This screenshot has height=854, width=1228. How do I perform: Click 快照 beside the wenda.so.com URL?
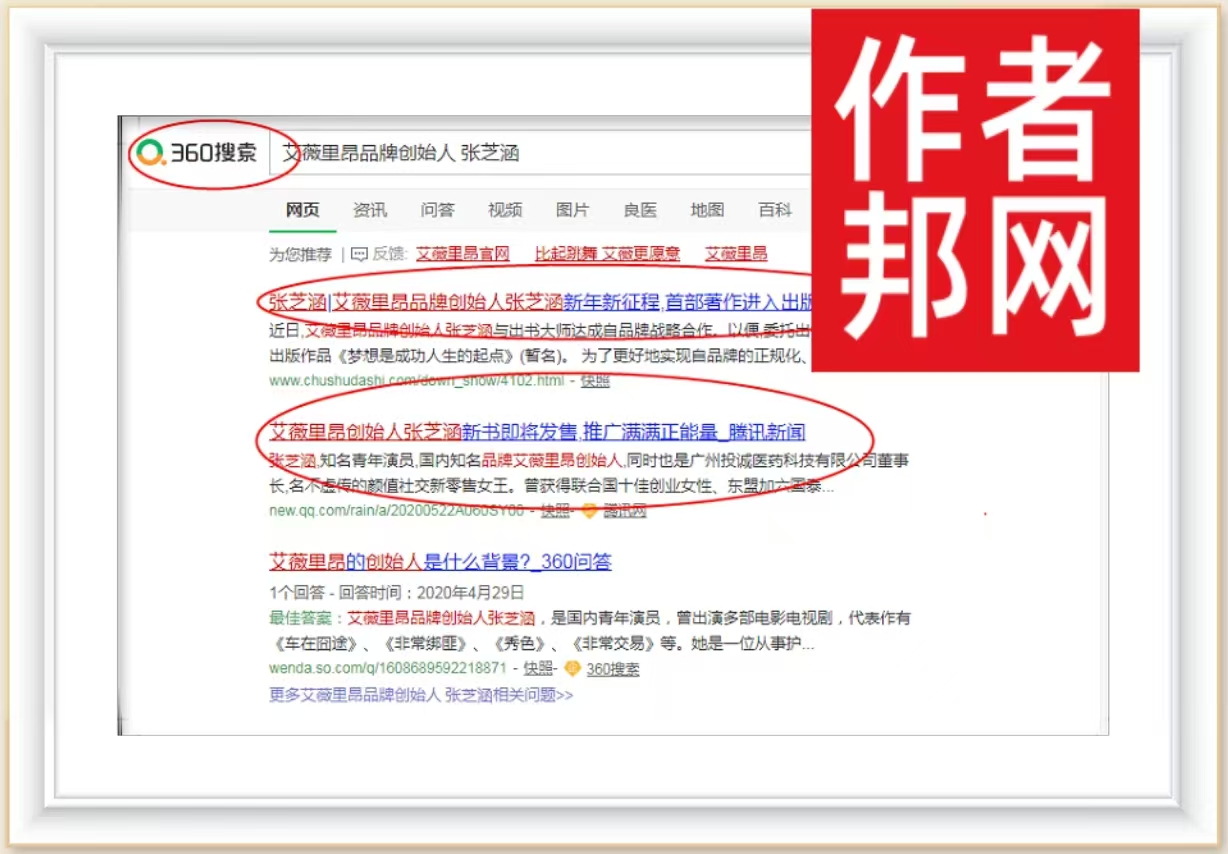pyautogui.click(x=538, y=669)
